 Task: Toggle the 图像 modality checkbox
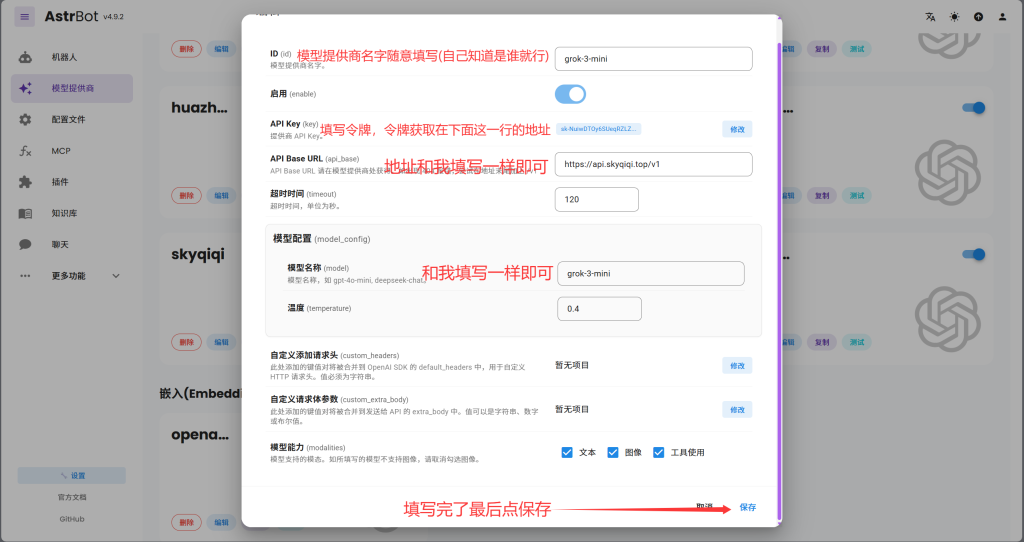pyautogui.click(x=613, y=452)
